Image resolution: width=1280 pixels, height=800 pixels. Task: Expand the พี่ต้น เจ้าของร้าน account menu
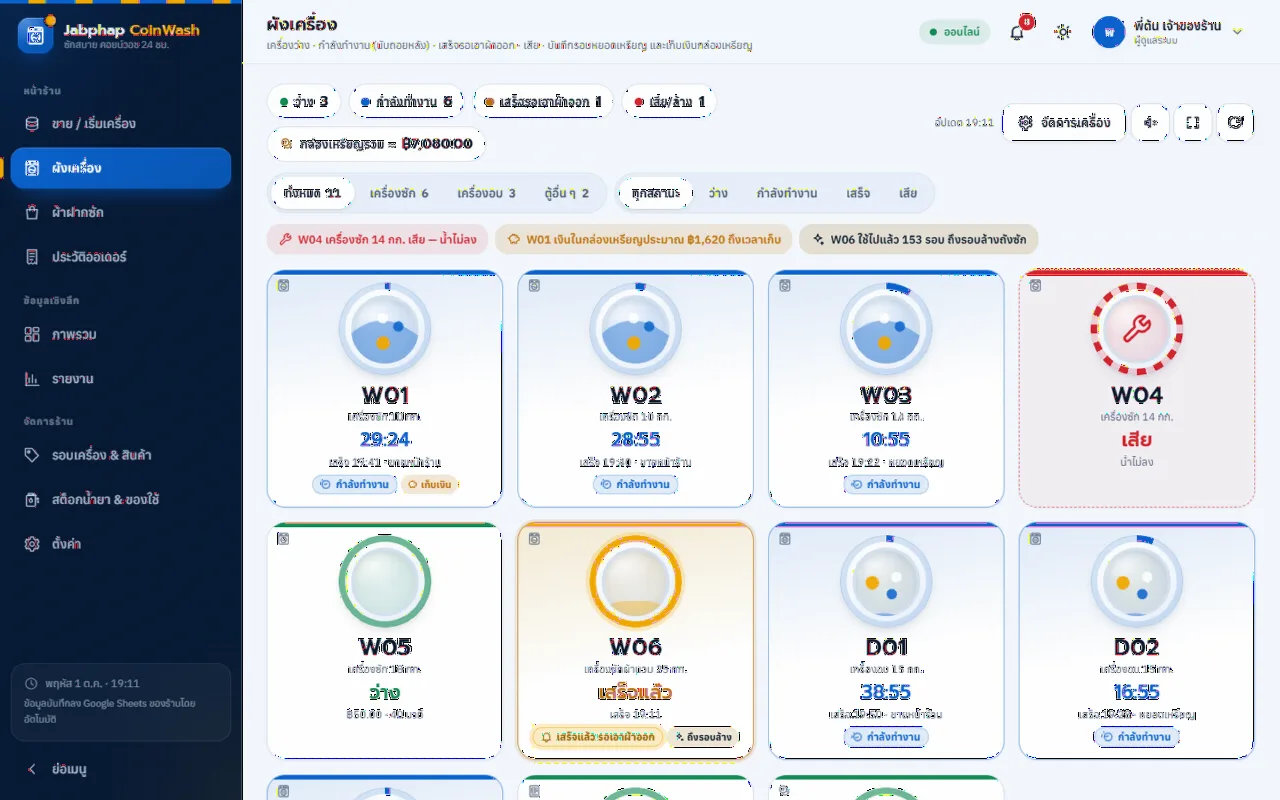[x=1169, y=32]
